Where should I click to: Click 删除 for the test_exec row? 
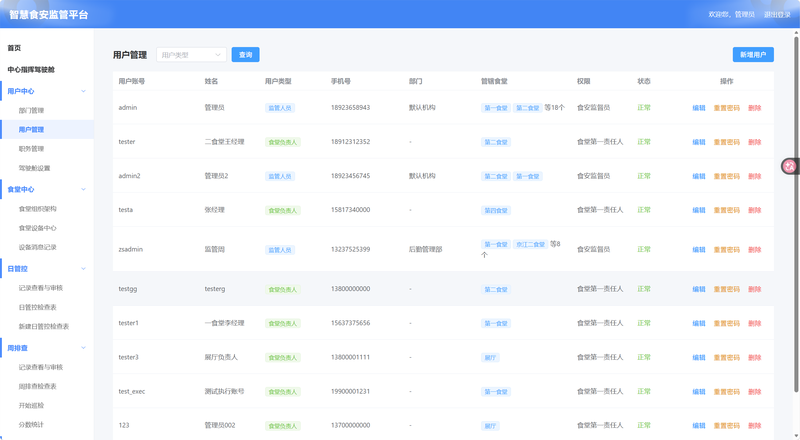(755, 392)
